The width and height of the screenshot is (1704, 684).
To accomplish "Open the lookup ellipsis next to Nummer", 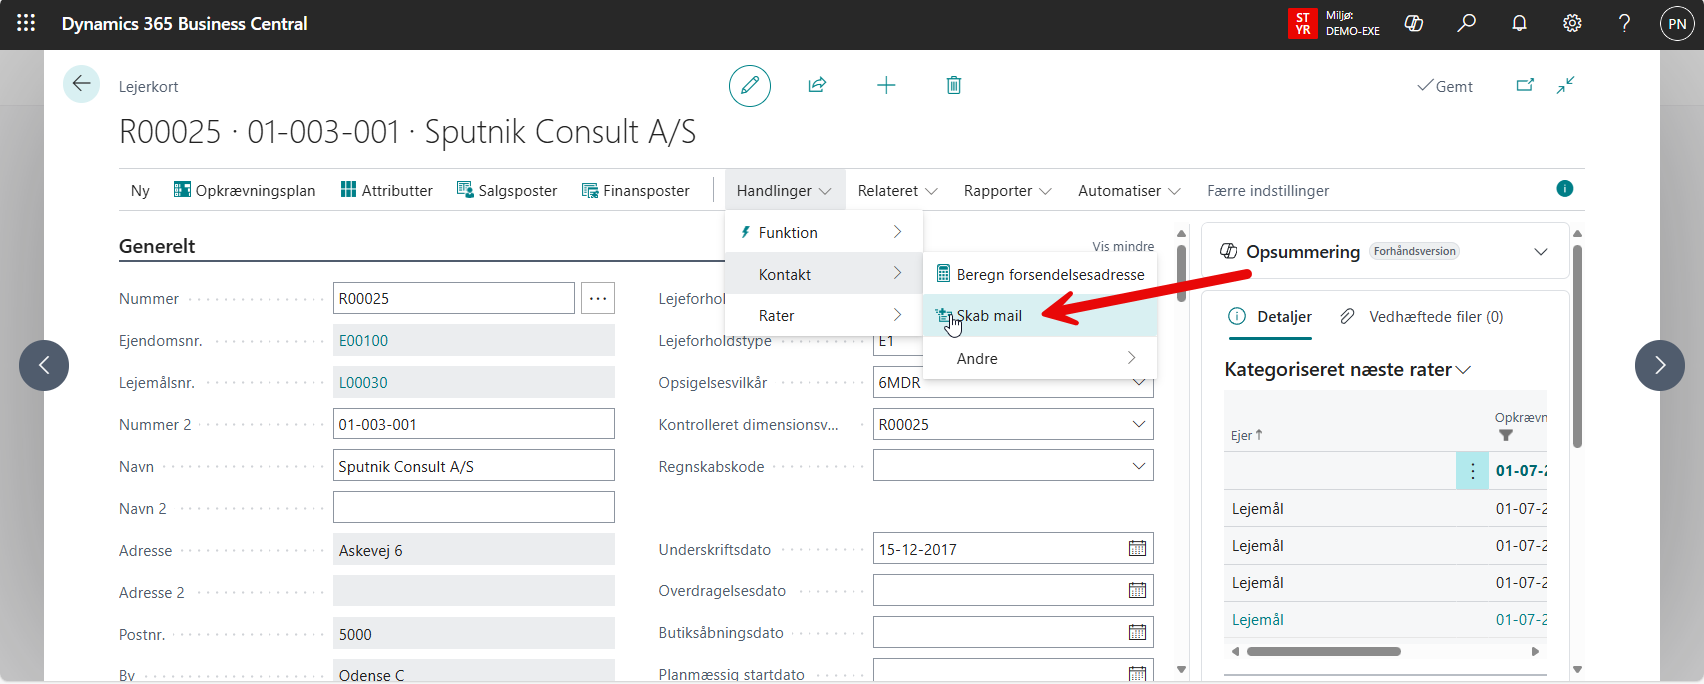I will pyautogui.click(x=598, y=298).
